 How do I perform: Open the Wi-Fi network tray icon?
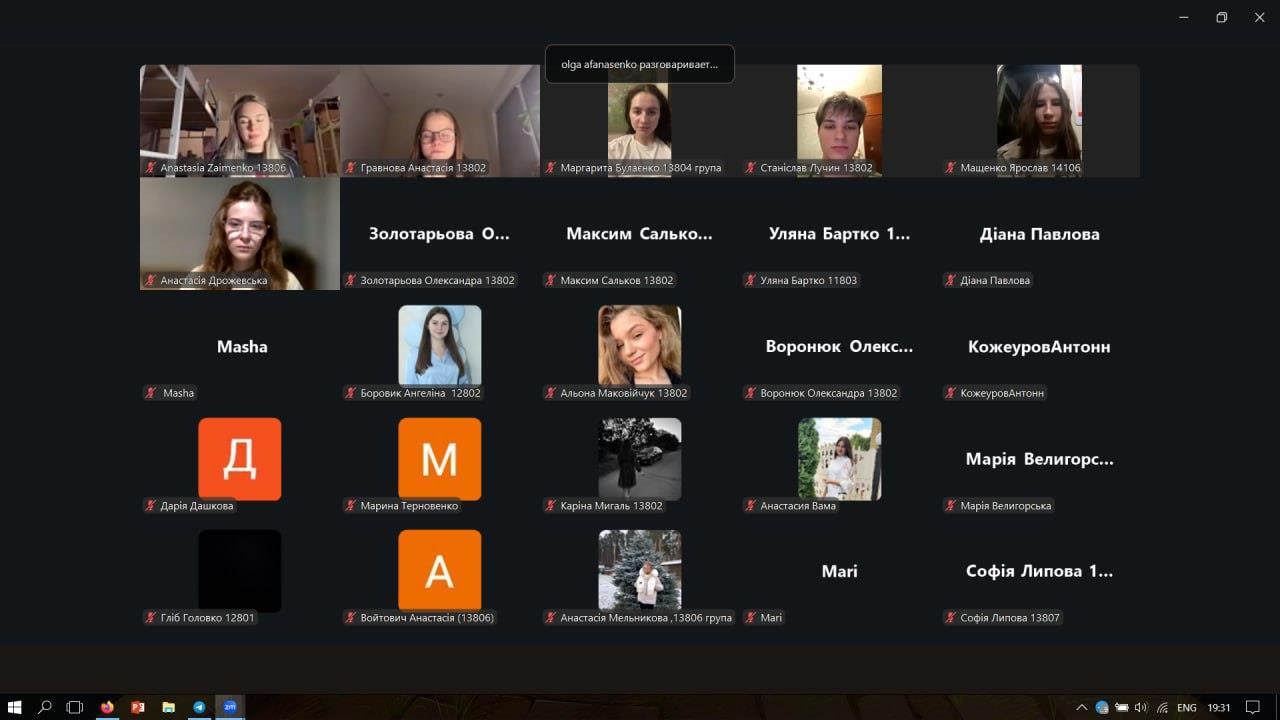[1162, 707]
